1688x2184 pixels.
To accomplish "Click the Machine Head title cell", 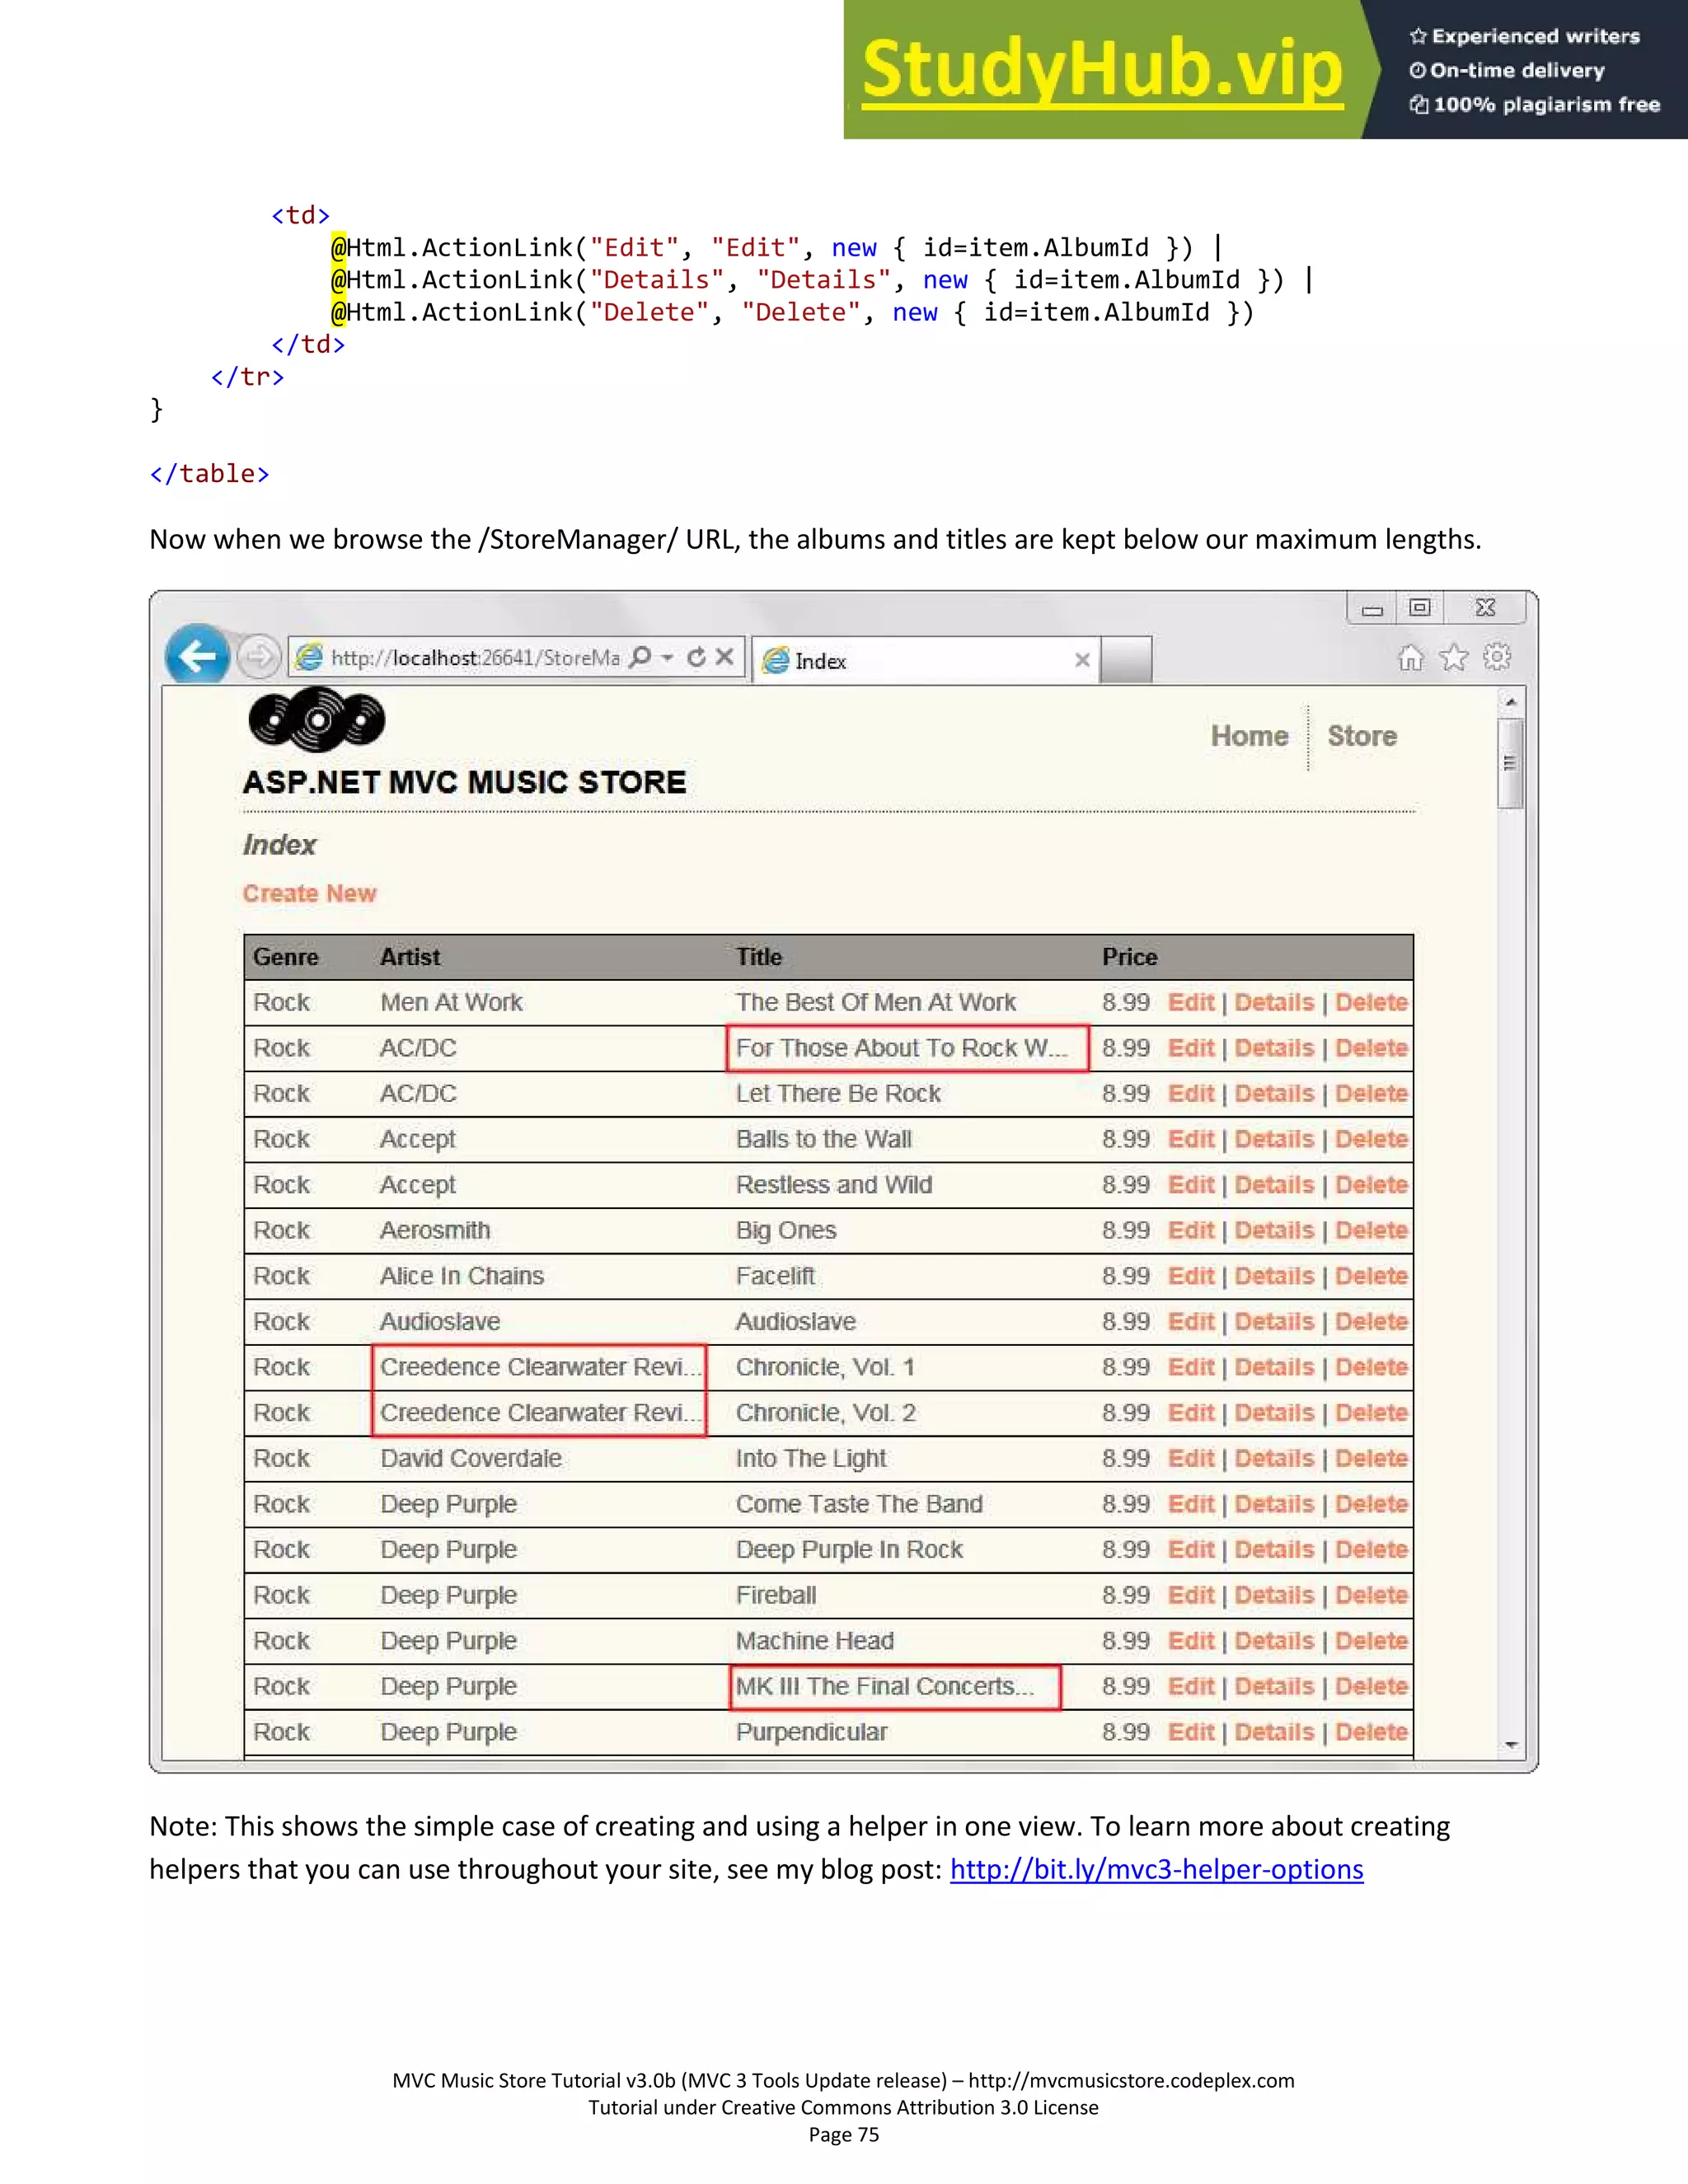I will [815, 1641].
